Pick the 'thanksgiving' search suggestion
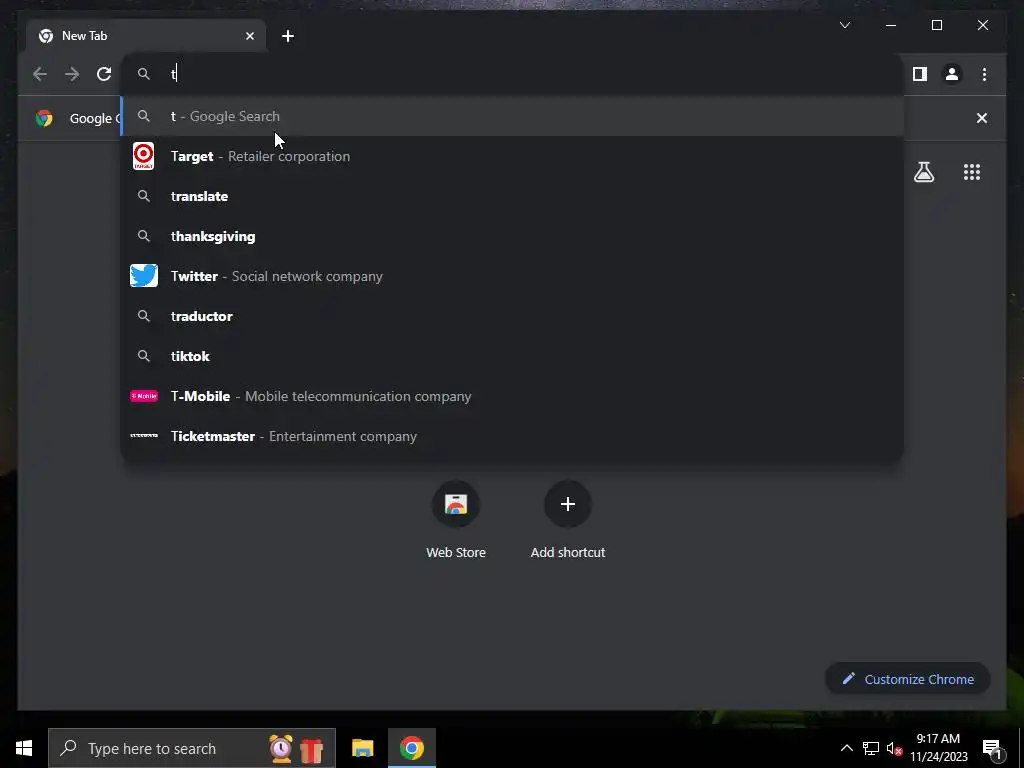 [x=513, y=236]
